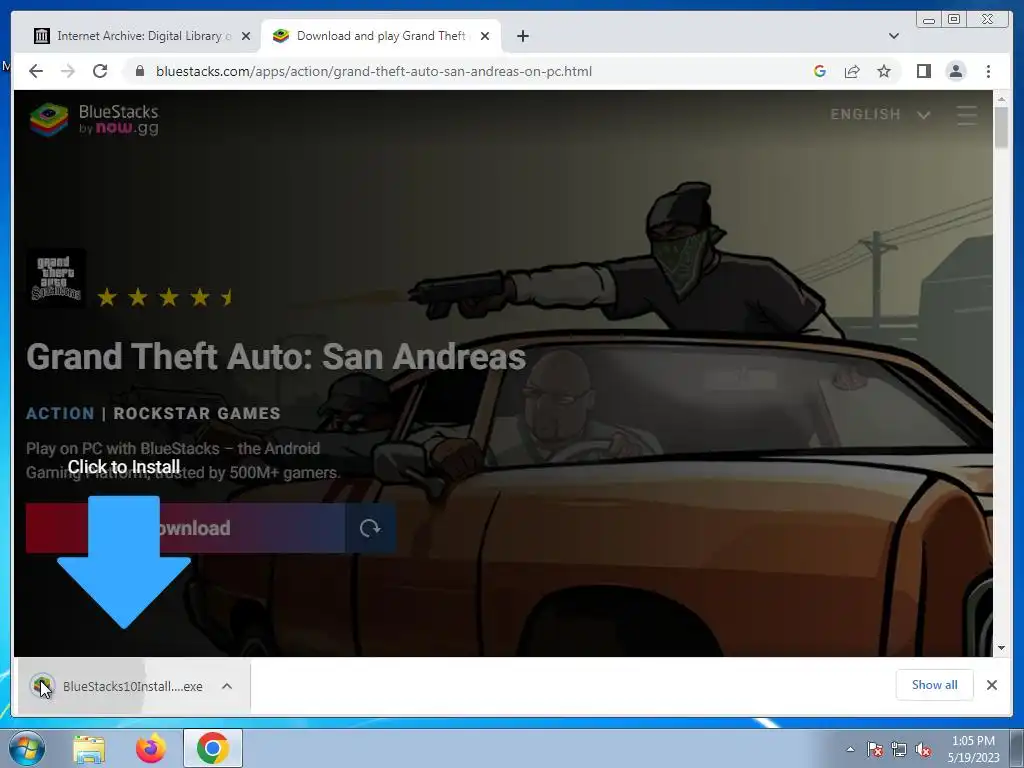The height and width of the screenshot is (768, 1024).
Task: Expand the tab search chevron
Action: 894,36
